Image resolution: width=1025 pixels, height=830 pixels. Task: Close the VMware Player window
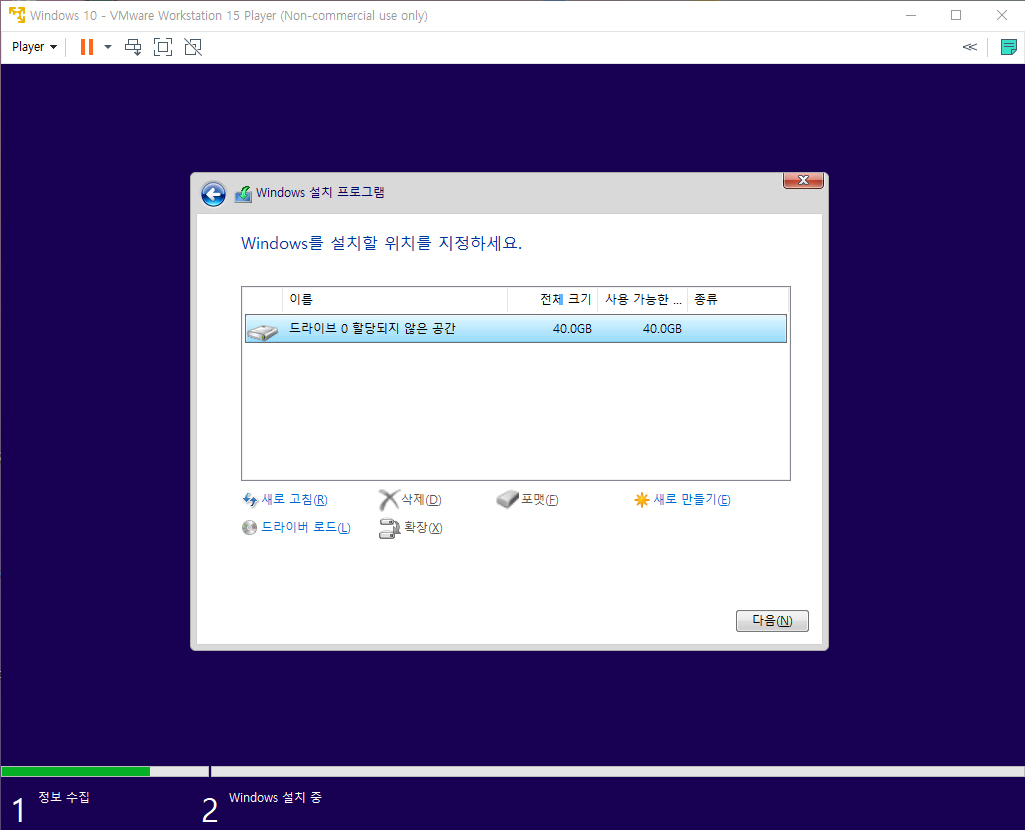pos(1001,15)
